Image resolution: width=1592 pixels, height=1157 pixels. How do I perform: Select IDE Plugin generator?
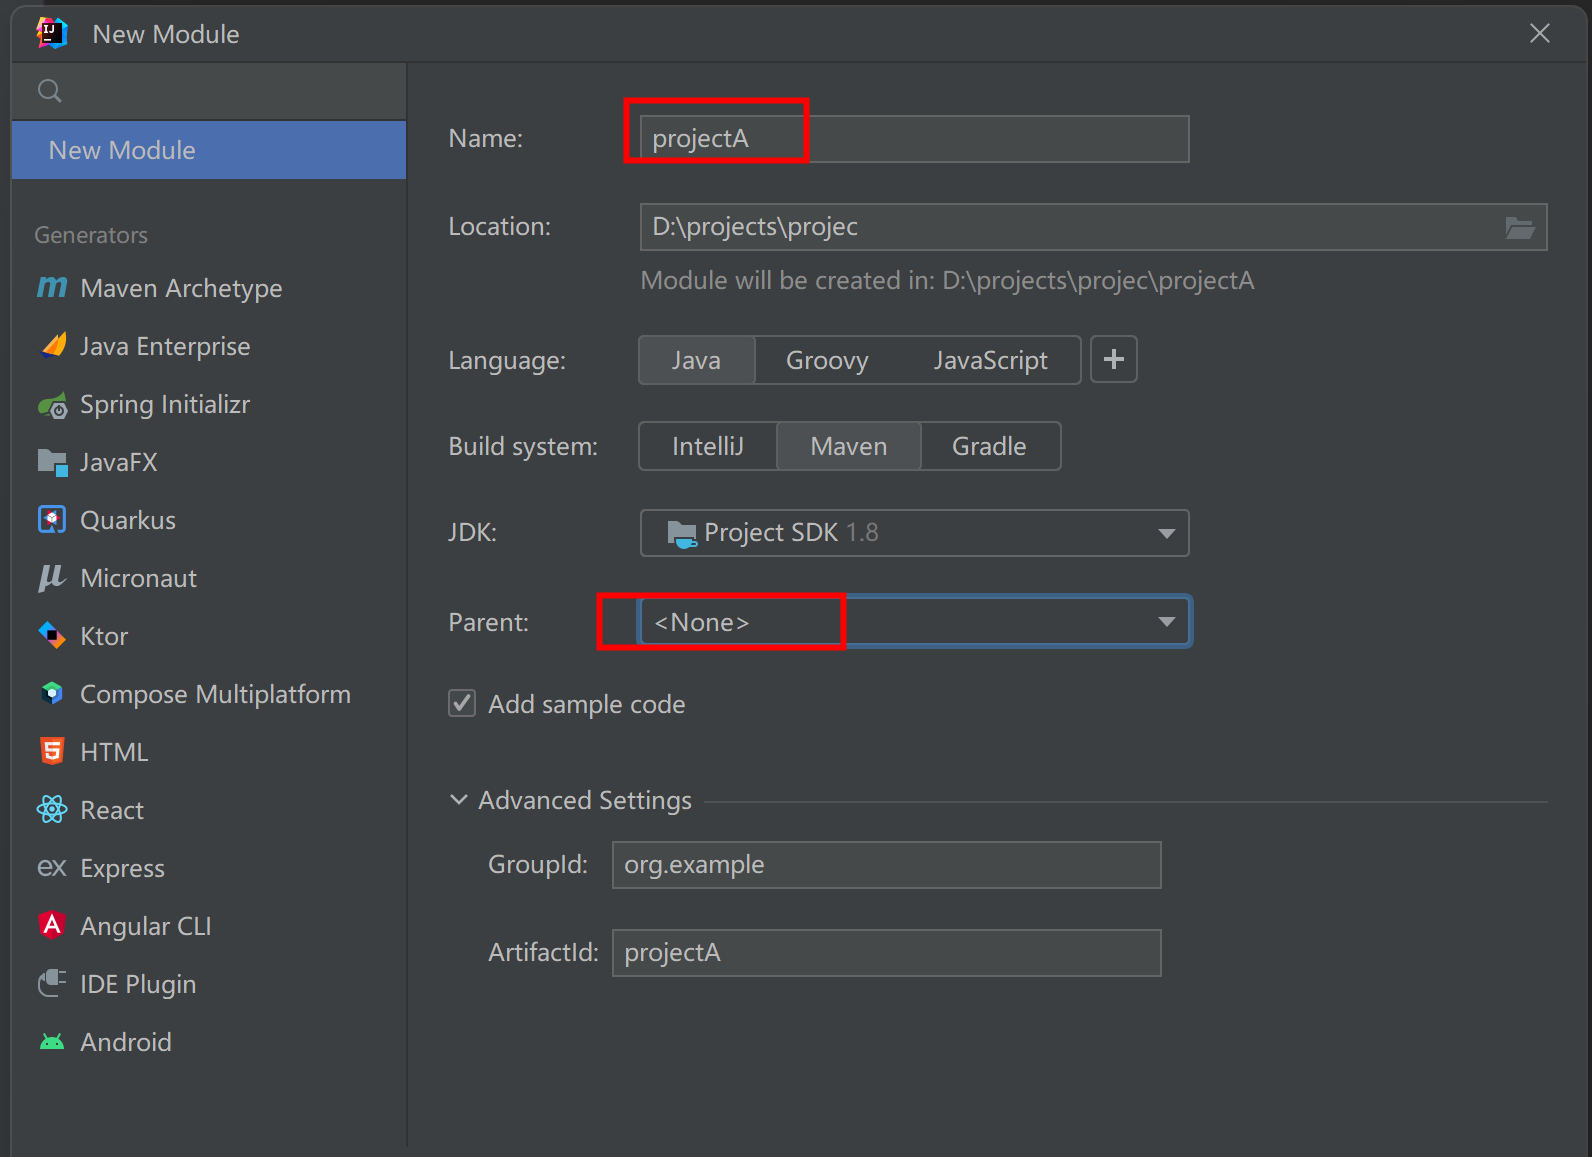coord(209,984)
